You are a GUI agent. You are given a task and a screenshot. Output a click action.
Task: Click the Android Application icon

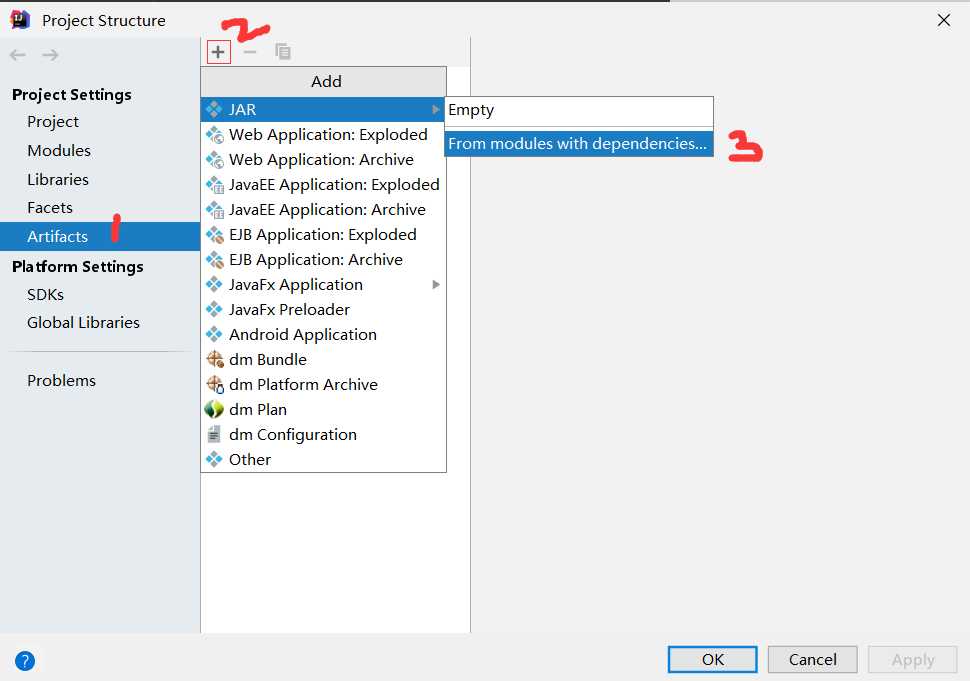pyautogui.click(x=214, y=335)
